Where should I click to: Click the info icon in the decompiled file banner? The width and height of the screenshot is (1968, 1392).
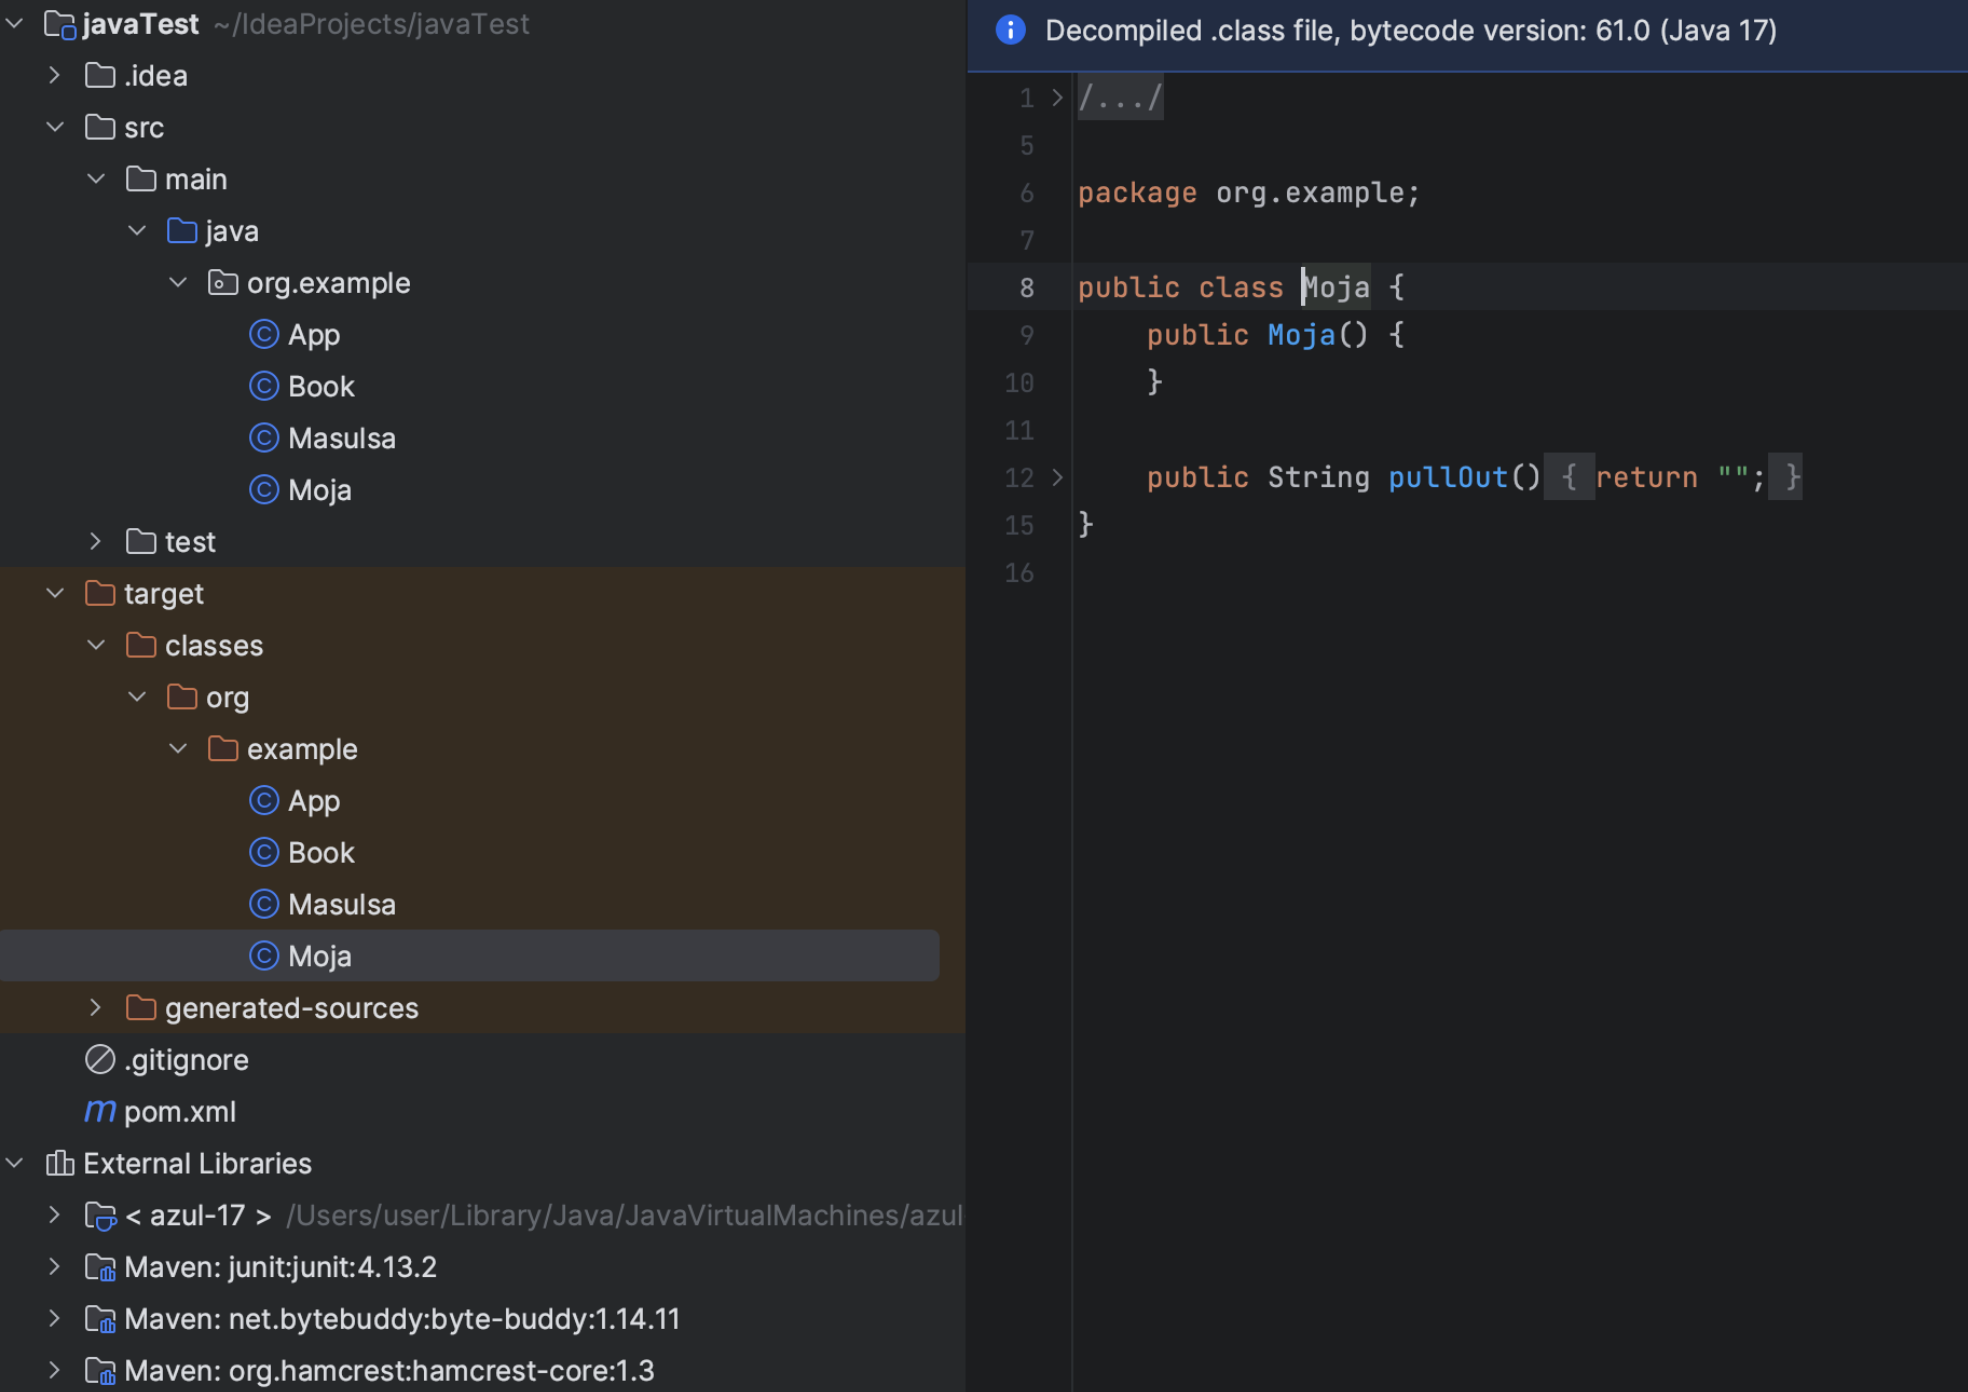tap(1010, 30)
